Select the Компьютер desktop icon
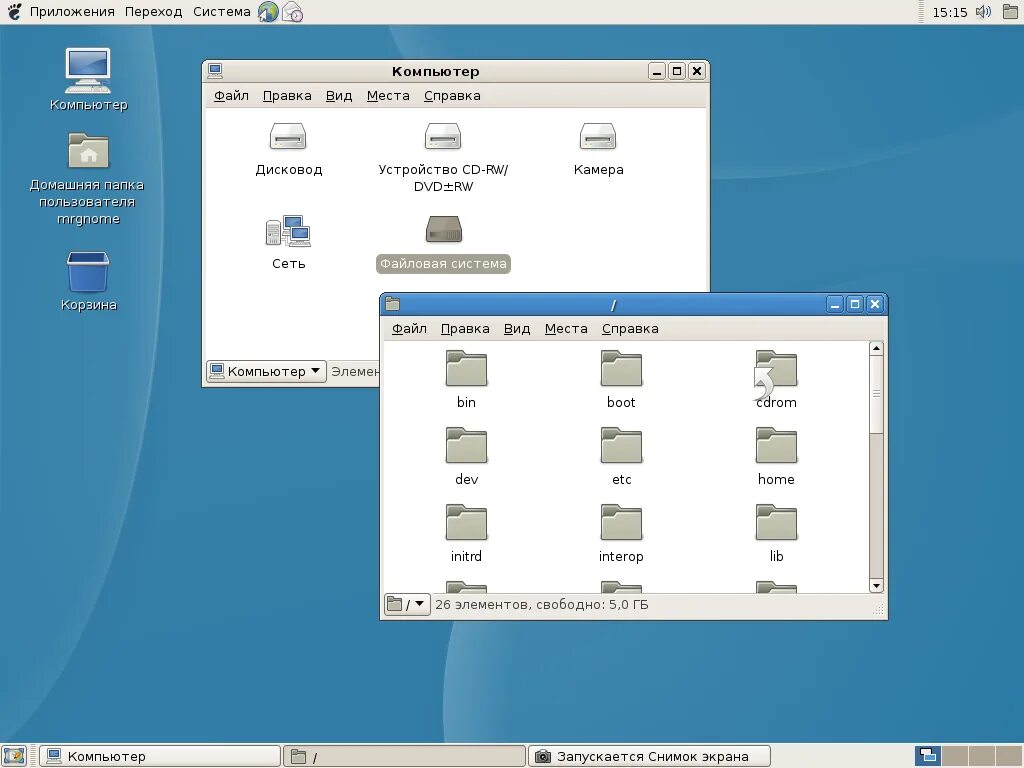1024x768 pixels. coord(88,71)
